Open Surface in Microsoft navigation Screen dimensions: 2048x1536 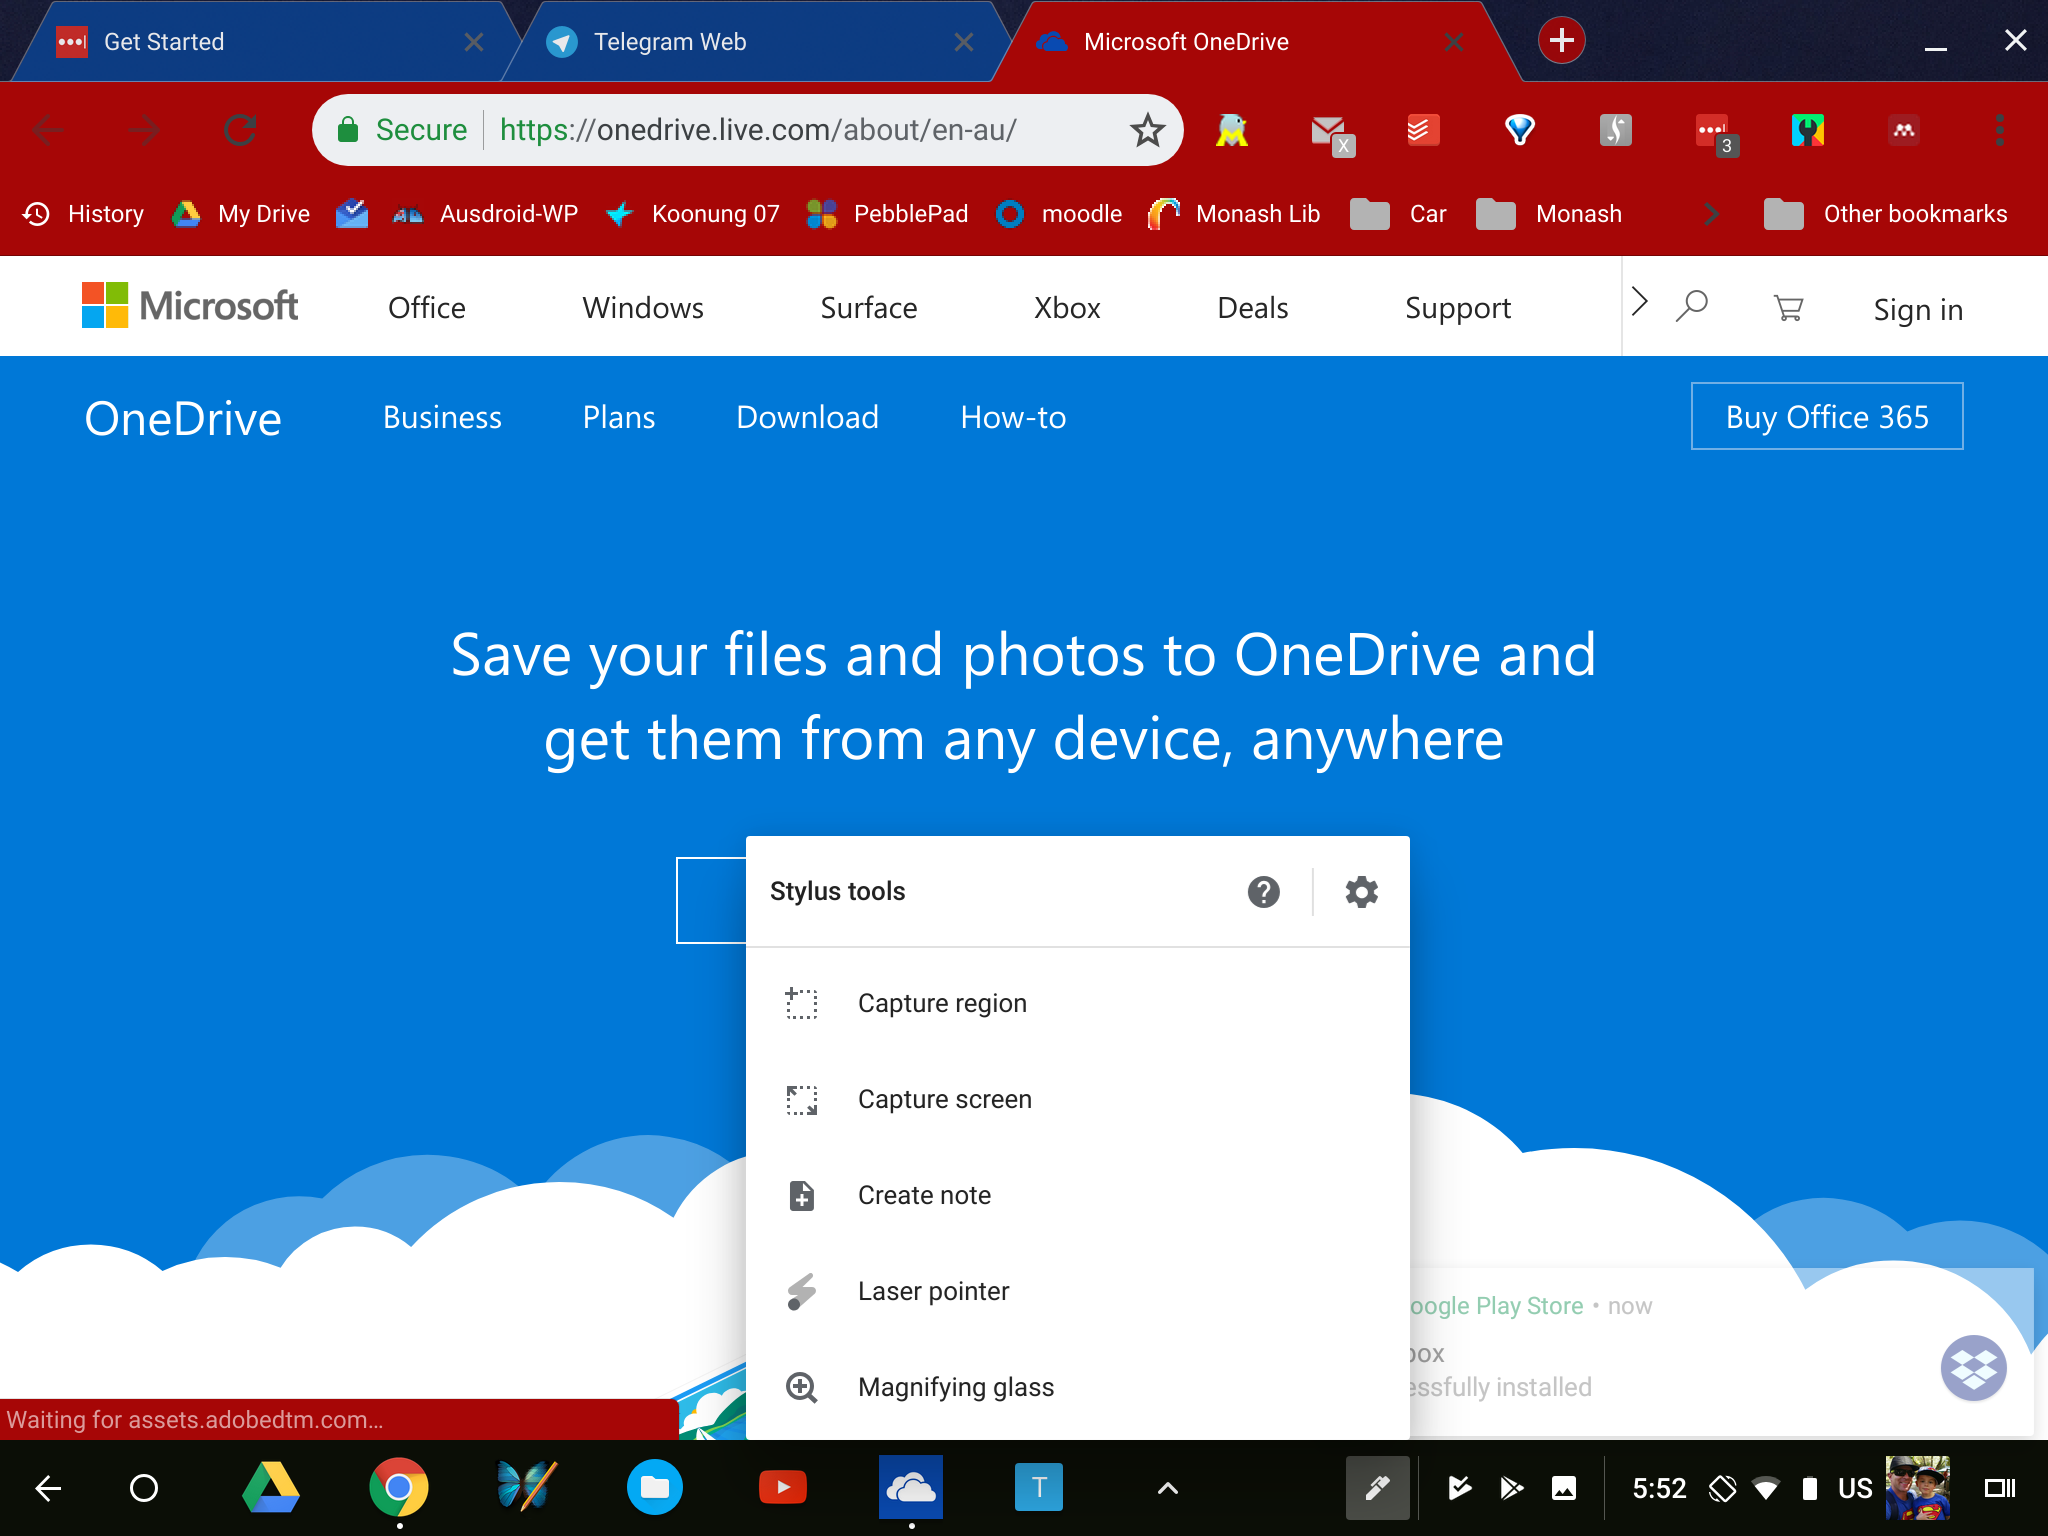click(x=869, y=308)
